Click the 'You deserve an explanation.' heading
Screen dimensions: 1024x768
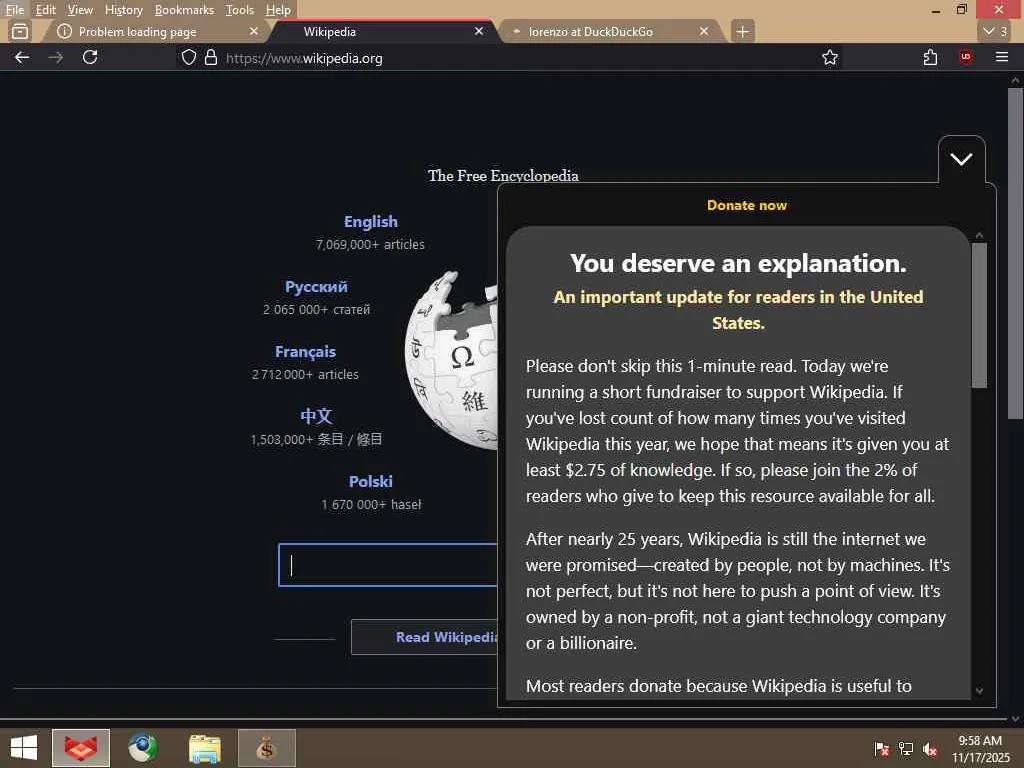click(x=738, y=263)
